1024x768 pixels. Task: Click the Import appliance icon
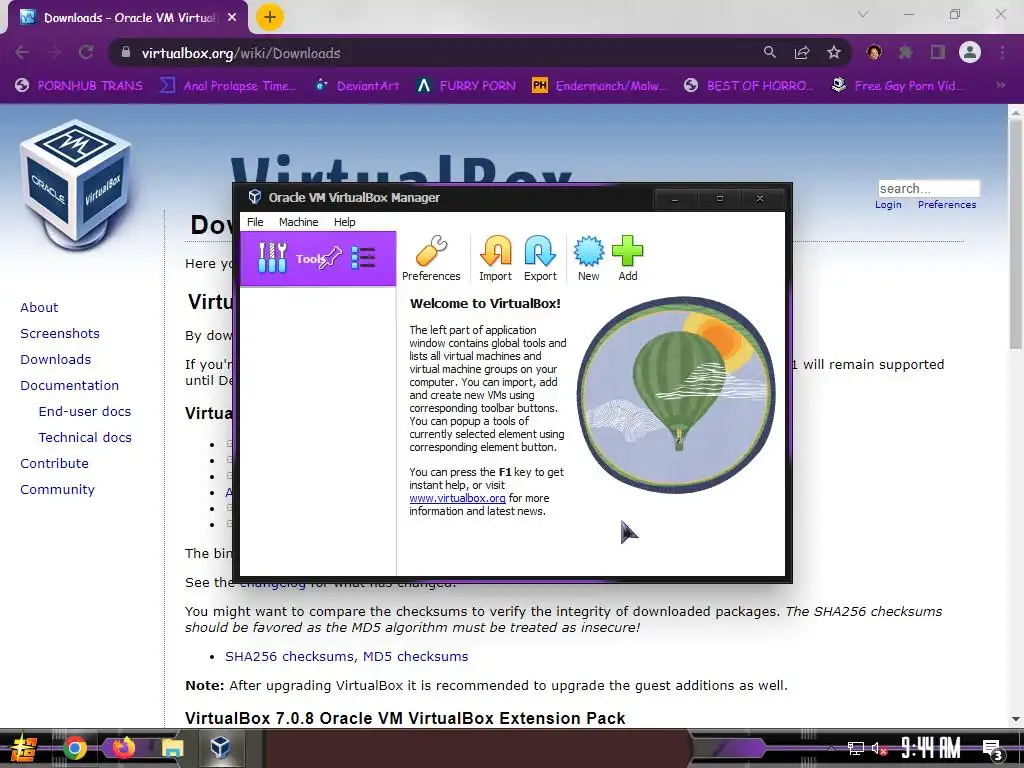click(496, 259)
